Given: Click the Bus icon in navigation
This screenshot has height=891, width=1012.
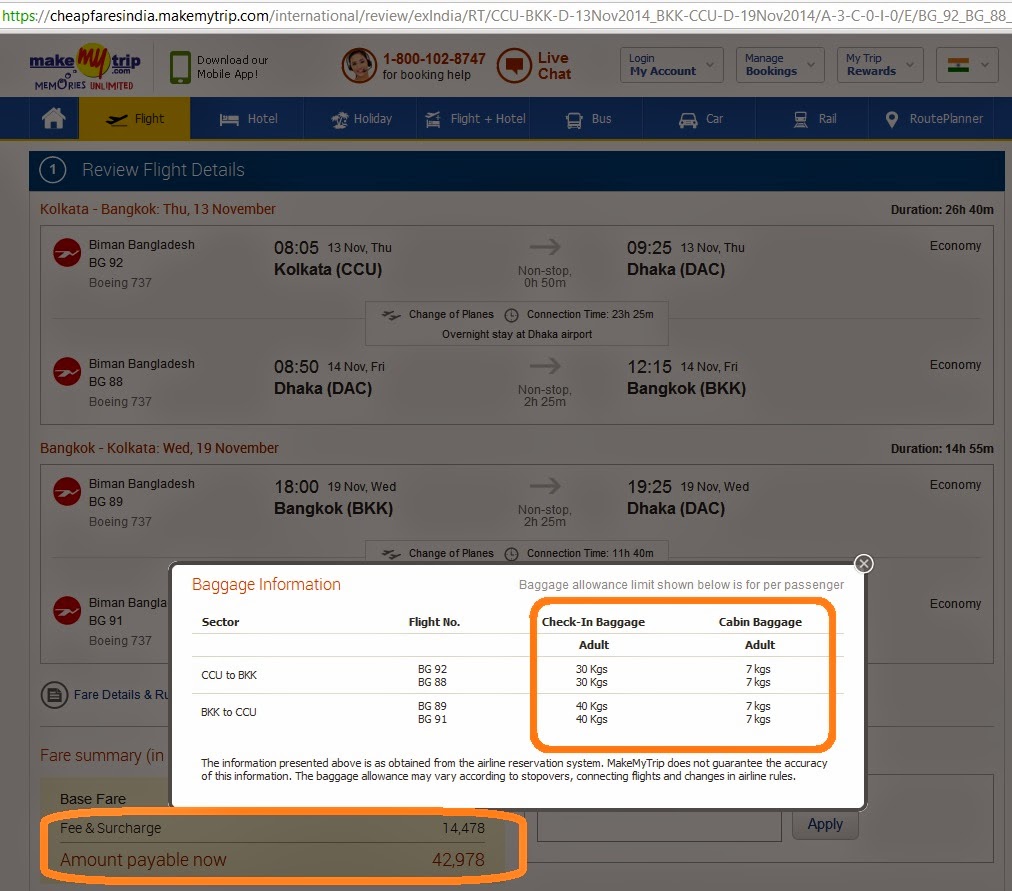Looking at the screenshot, I should click(574, 120).
